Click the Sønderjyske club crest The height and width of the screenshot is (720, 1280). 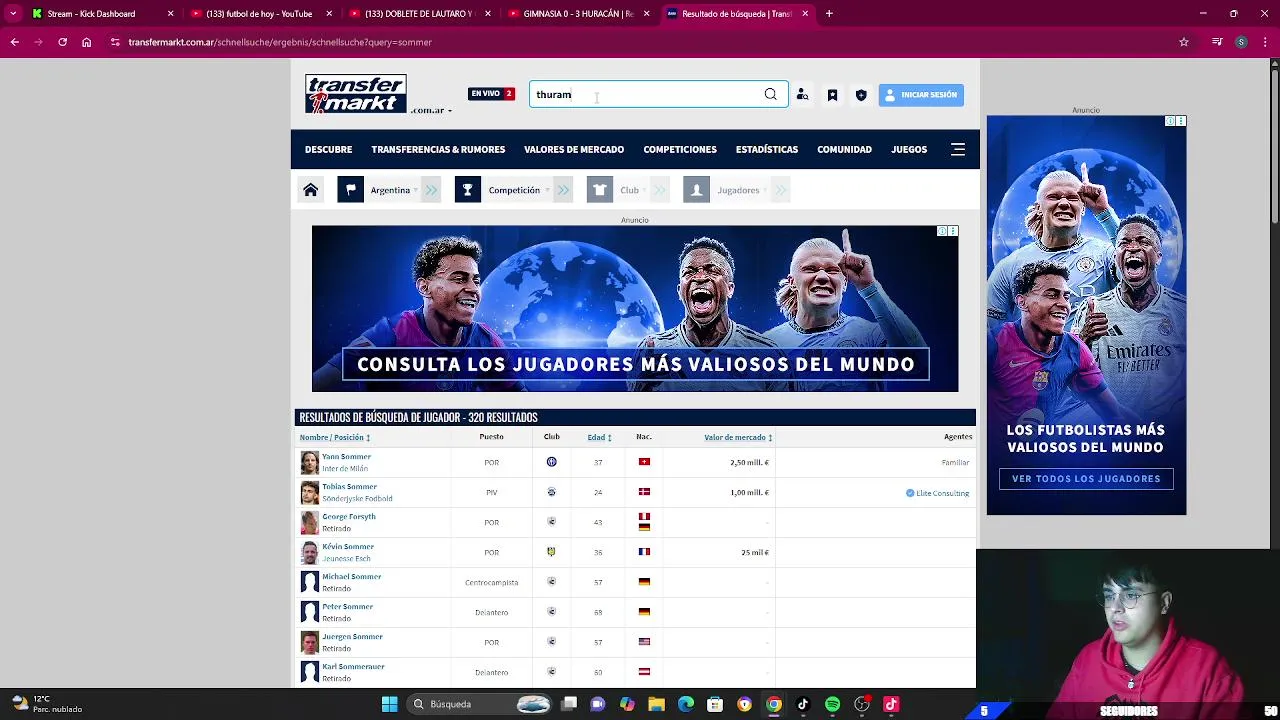pyautogui.click(x=551, y=492)
